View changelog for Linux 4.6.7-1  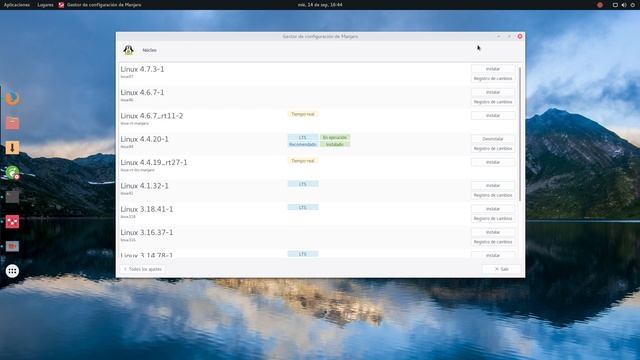(493, 102)
